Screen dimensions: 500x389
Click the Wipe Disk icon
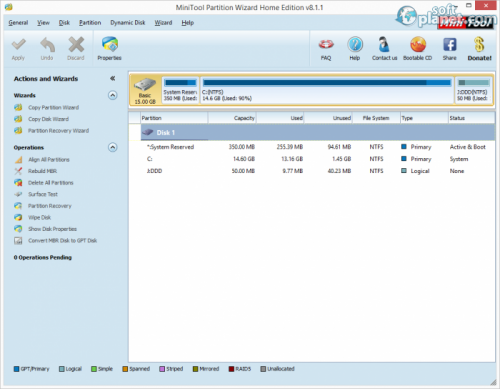pyautogui.click(x=18, y=217)
